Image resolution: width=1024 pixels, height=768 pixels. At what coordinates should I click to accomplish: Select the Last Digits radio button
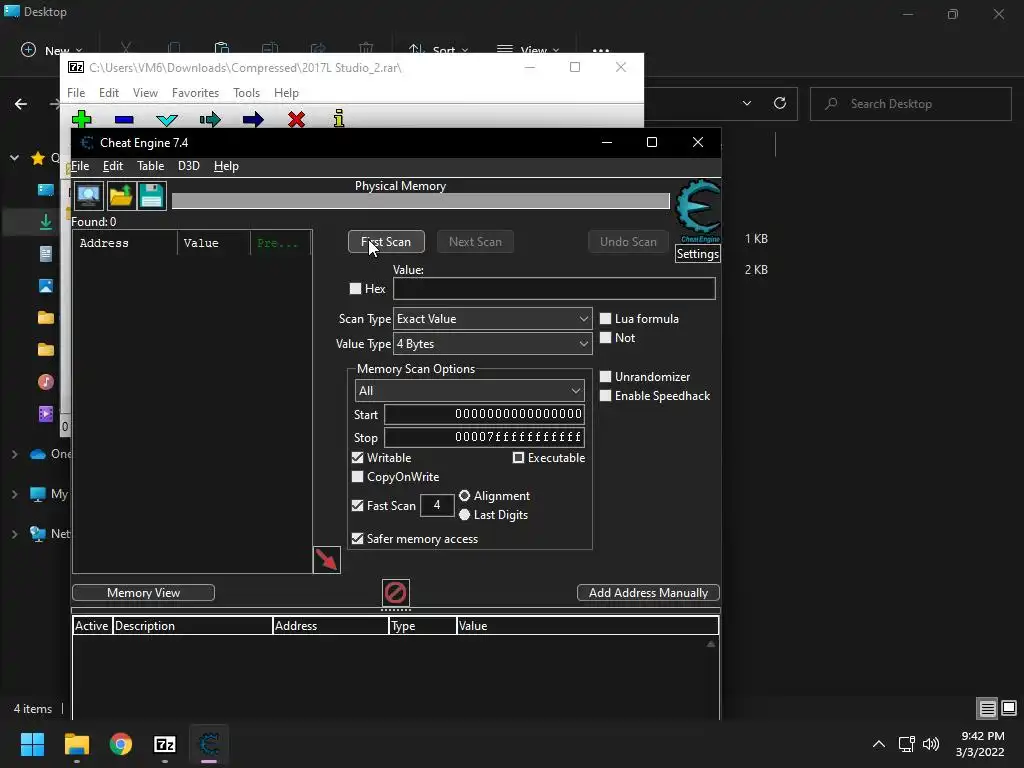(x=464, y=515)
